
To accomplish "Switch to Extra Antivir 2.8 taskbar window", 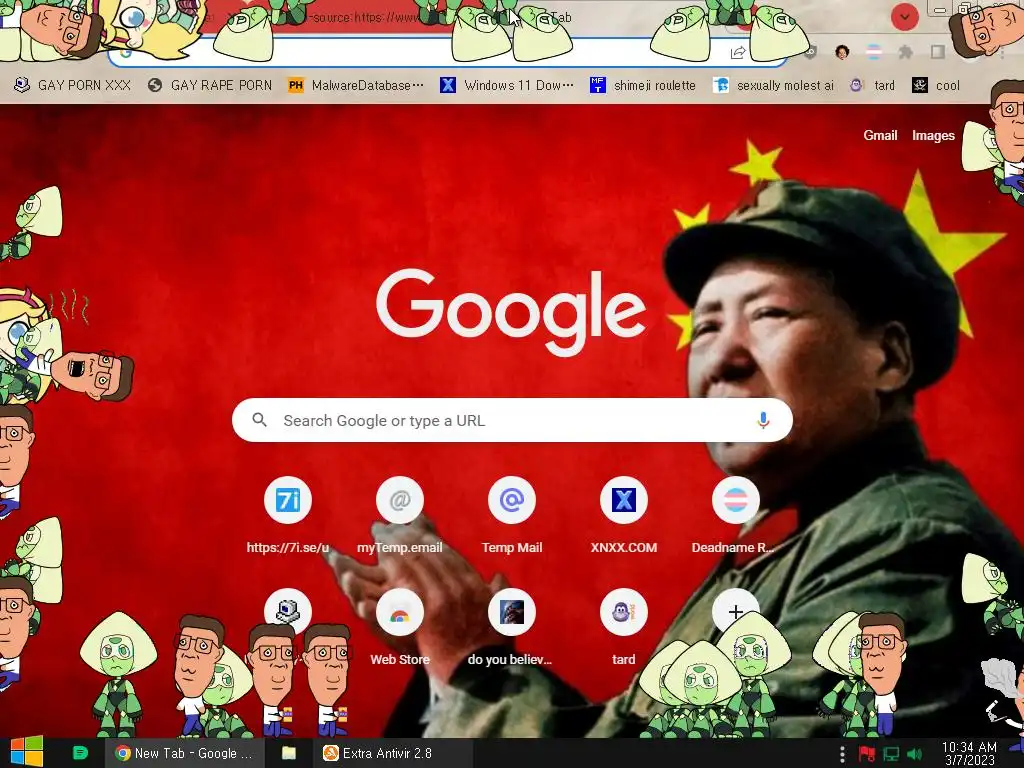I will 394,753.
